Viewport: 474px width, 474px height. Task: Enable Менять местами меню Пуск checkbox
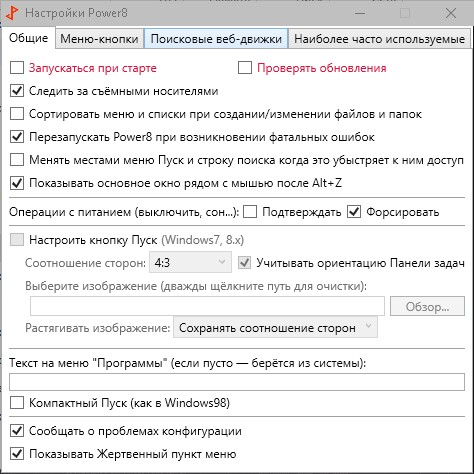[x=17, y=160]
